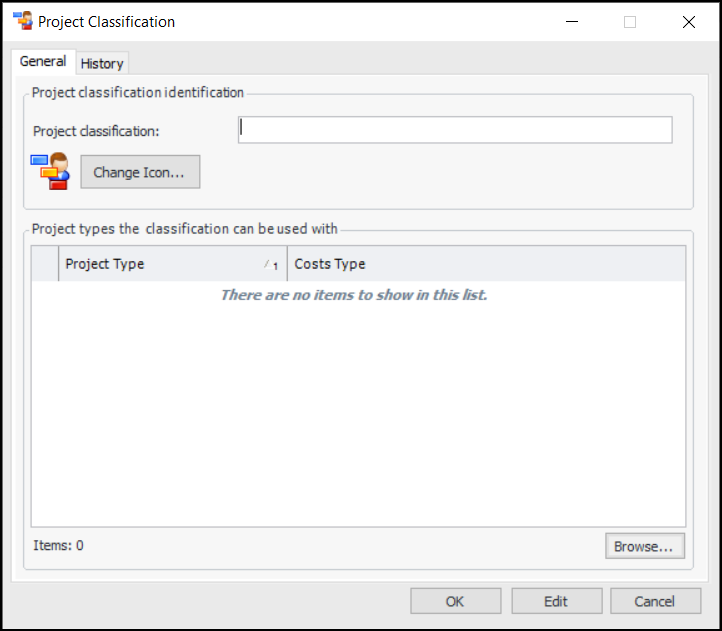Click the Project classification: field label
This screenshot has width=722, height=631.
pyautogui.click(x=96, y=131)
